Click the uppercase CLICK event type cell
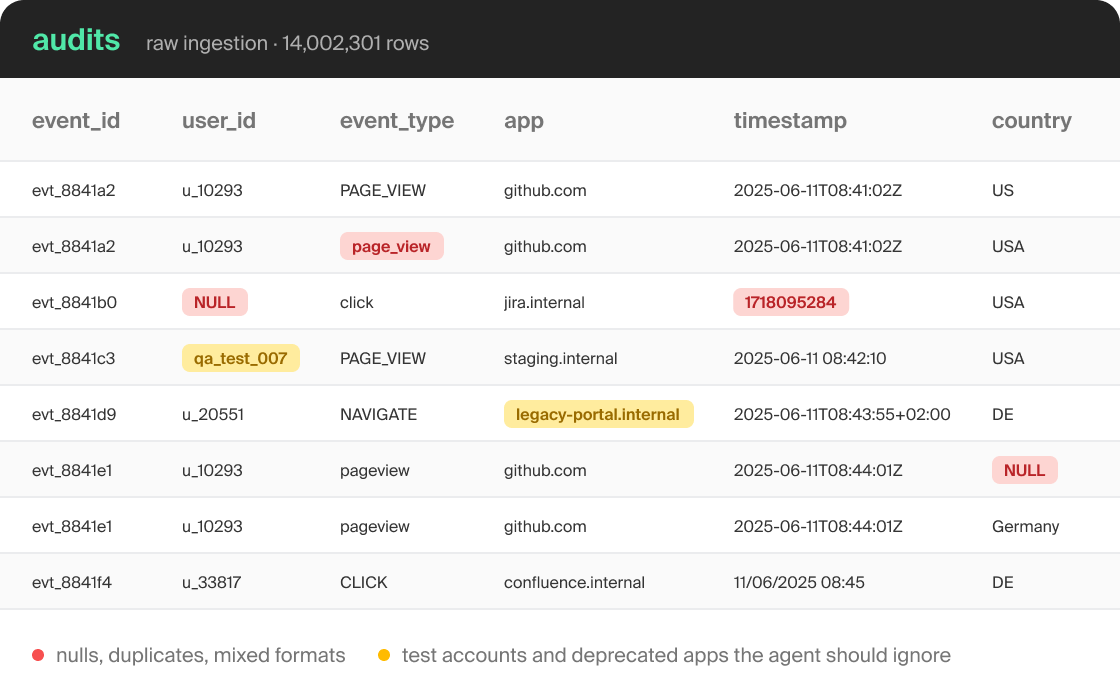Image resolution: width=1120 pixels, height=700 pixels. click(364, 582)
